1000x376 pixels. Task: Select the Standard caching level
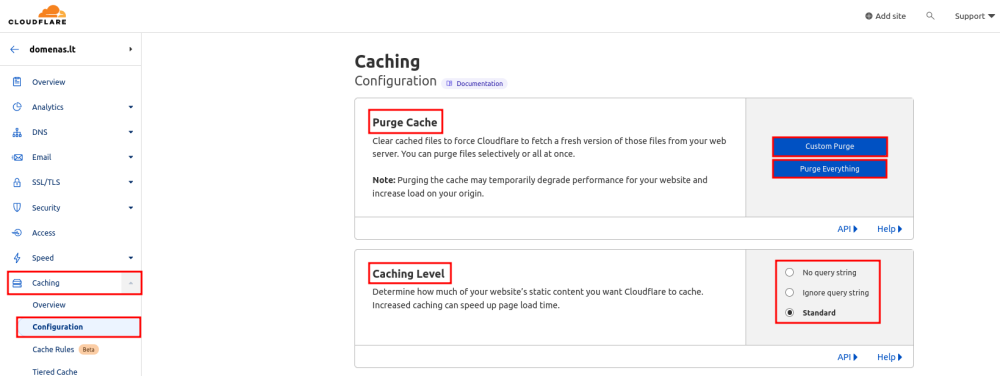(x=790, y=313)
